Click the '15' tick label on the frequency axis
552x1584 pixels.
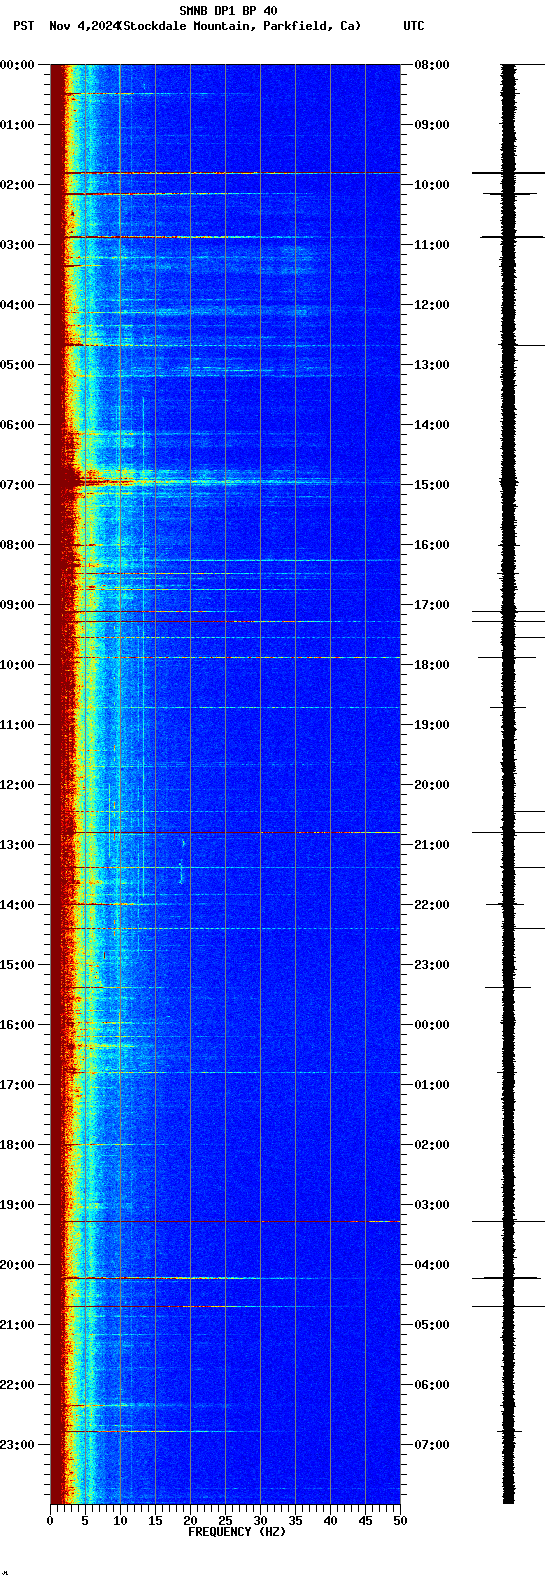click(155, 1521)
